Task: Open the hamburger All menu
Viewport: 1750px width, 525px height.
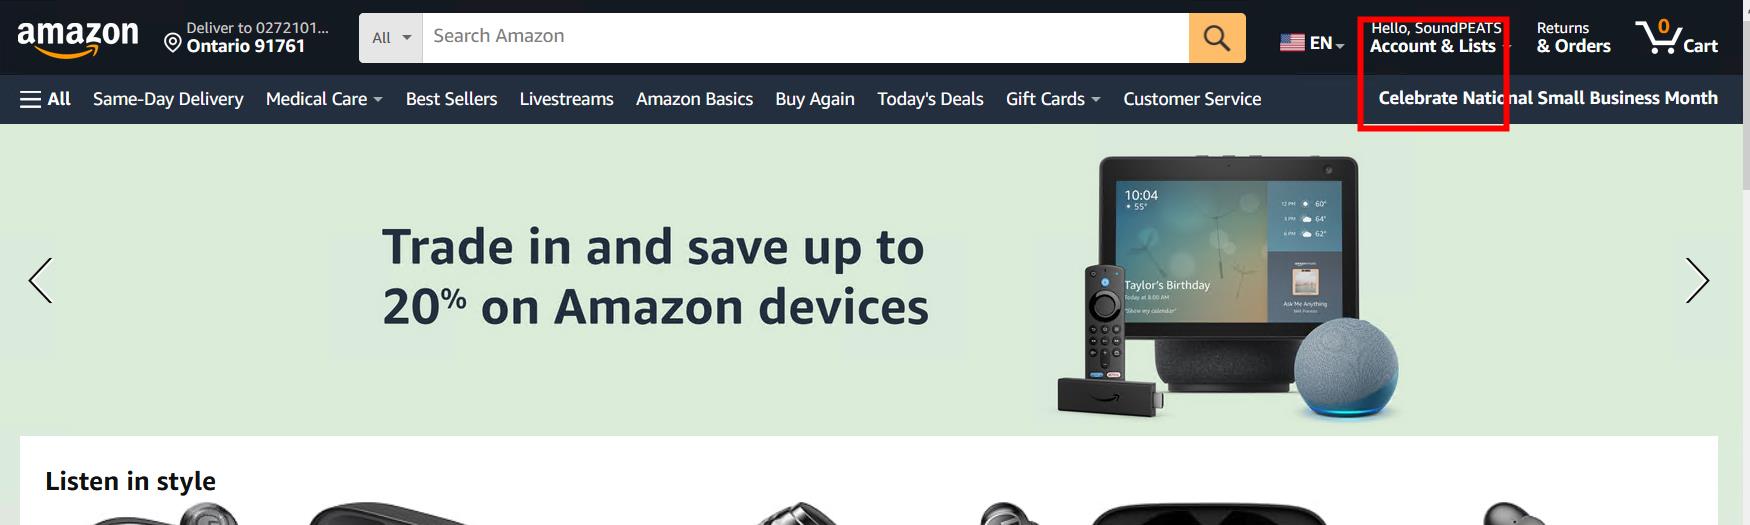Action: tap(45, 99)
